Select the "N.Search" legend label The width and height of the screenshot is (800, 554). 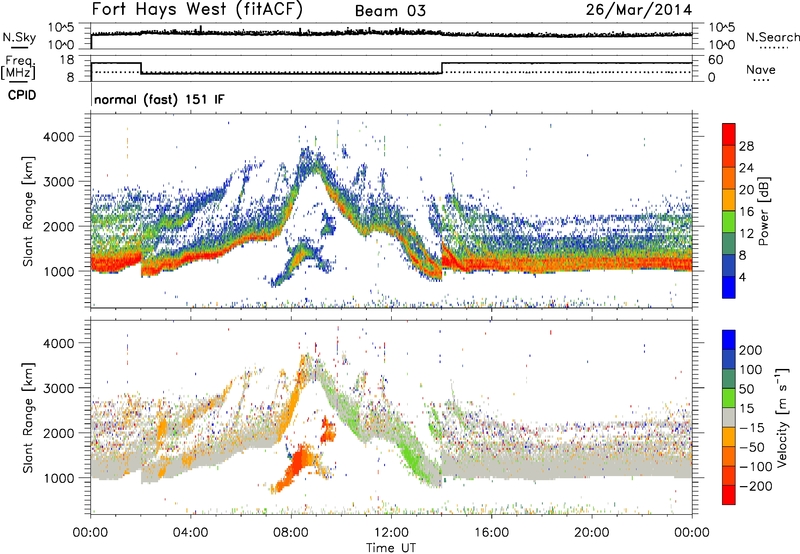coord(773,37)
